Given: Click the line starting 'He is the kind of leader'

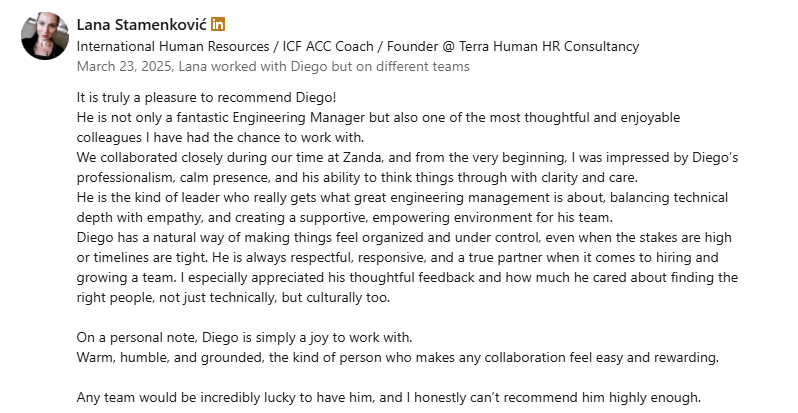Looking at the screenshot, I should [x=402, y=197].
